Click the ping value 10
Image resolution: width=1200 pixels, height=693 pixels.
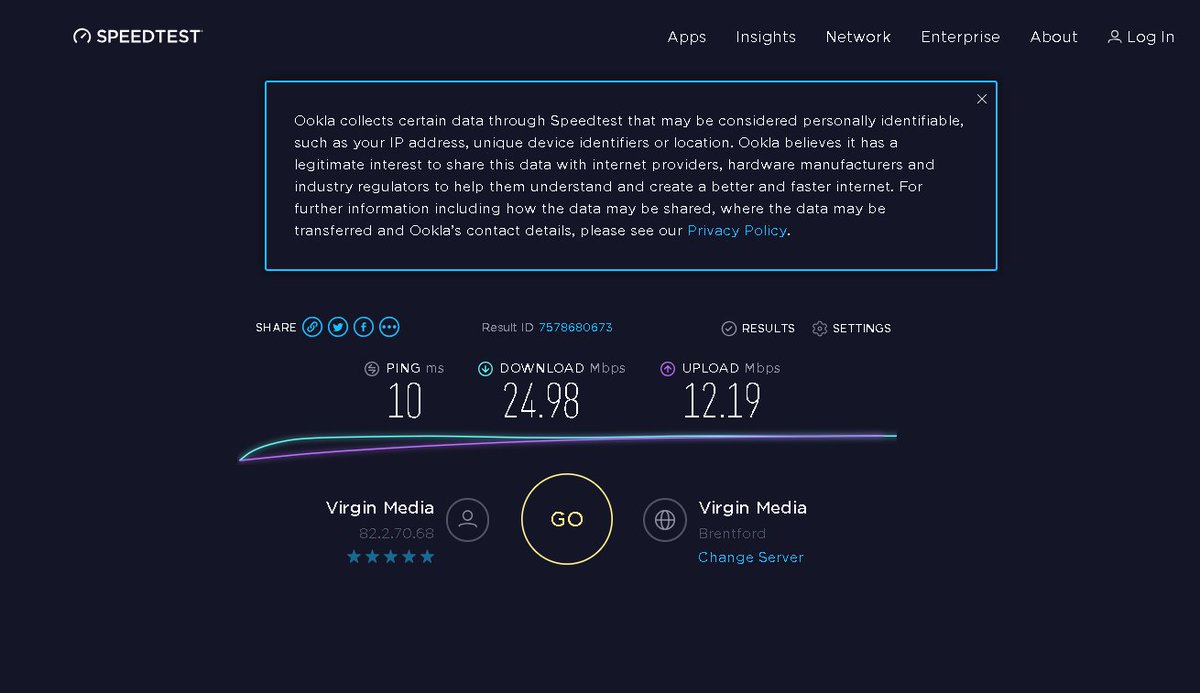pyautogui.click(x=405, y=401)
